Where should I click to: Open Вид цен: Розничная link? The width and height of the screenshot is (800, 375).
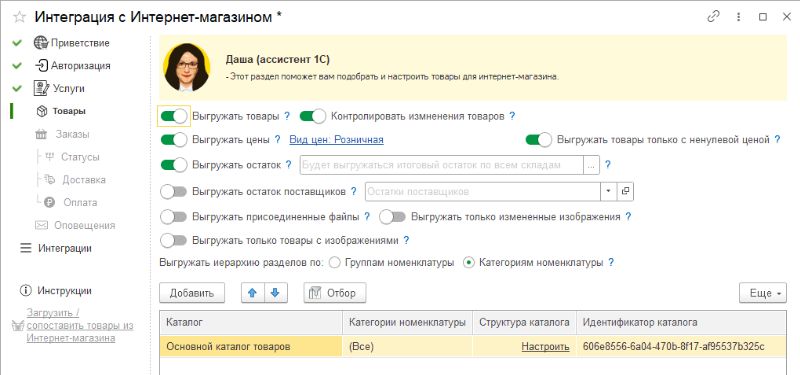336,139
